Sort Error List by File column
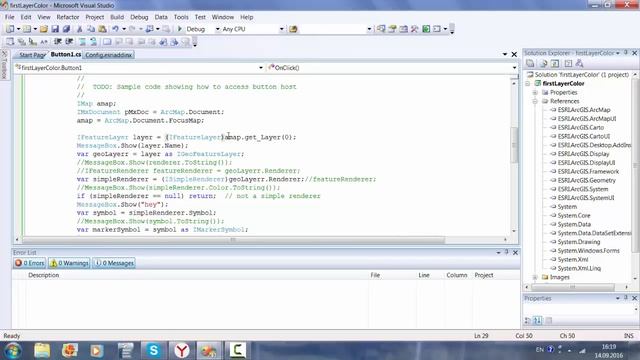Viewport: 640px width, 360px height. (376, 275)
